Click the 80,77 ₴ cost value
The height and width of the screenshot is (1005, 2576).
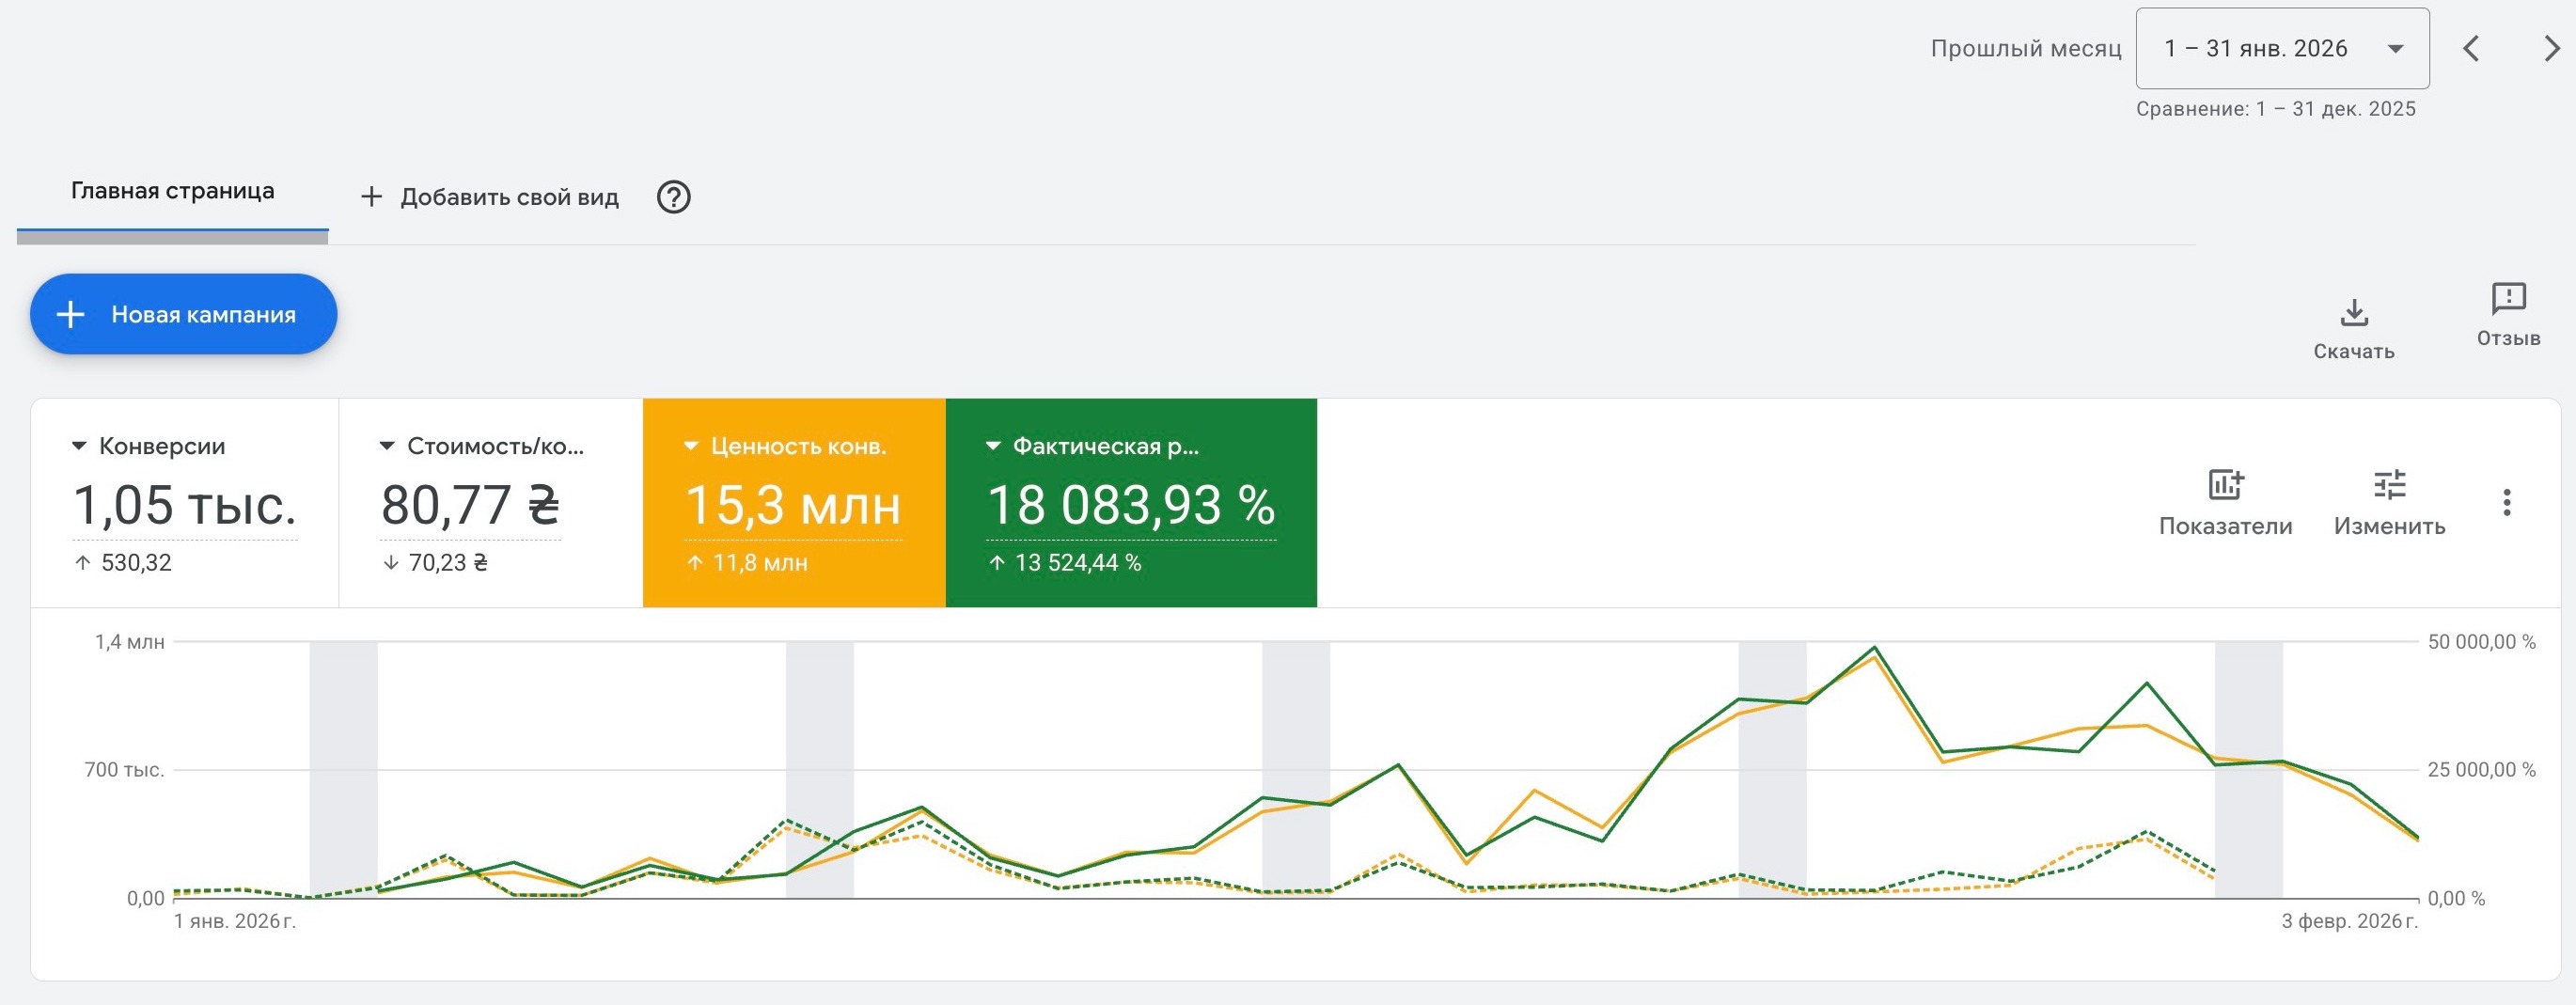470,506
